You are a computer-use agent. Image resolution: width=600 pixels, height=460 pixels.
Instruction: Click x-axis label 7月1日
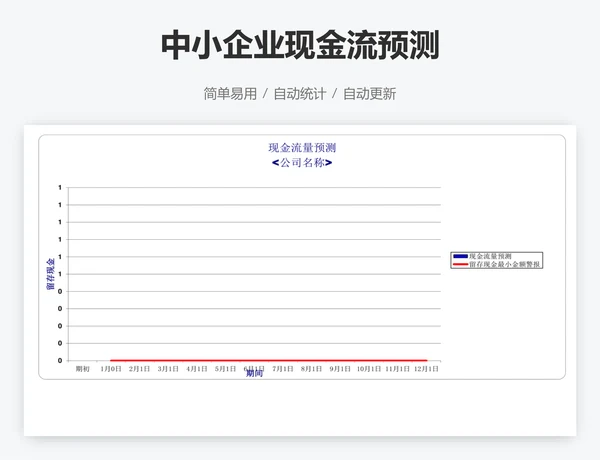pos(283,369)
